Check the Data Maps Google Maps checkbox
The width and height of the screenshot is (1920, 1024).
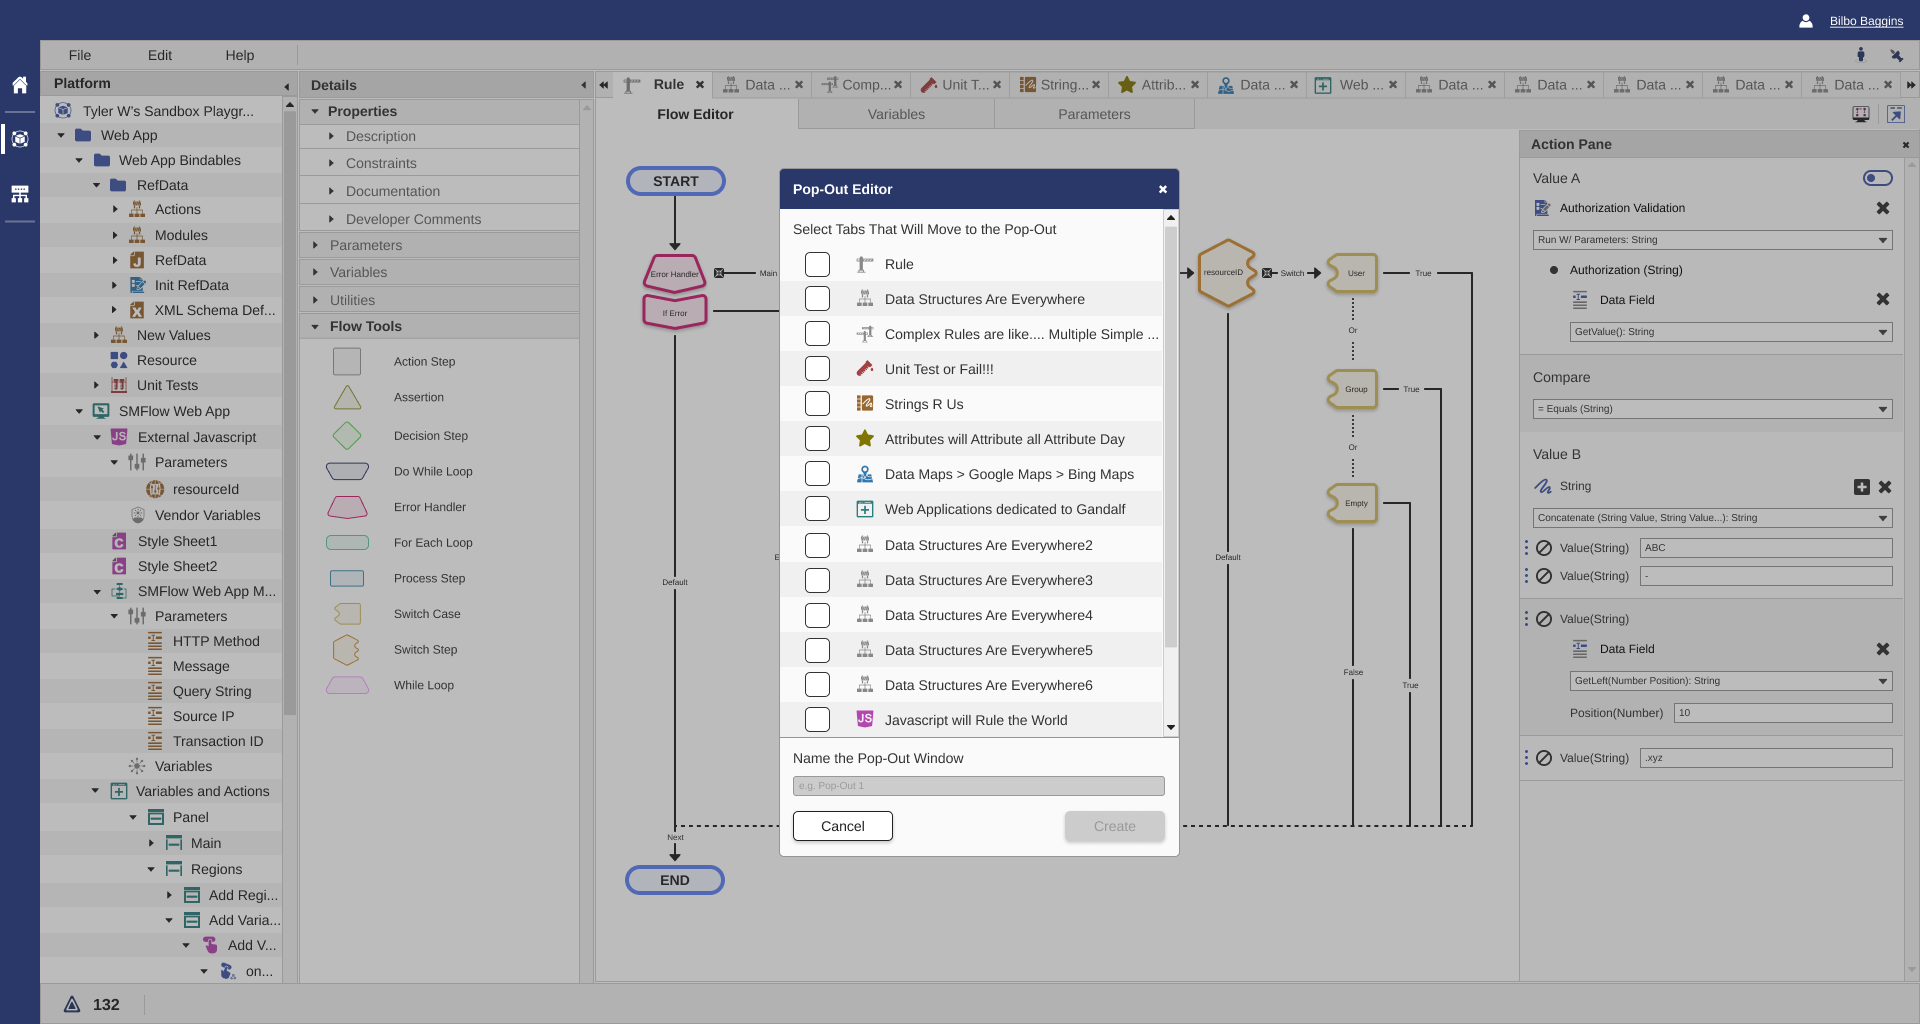point(817,474)
